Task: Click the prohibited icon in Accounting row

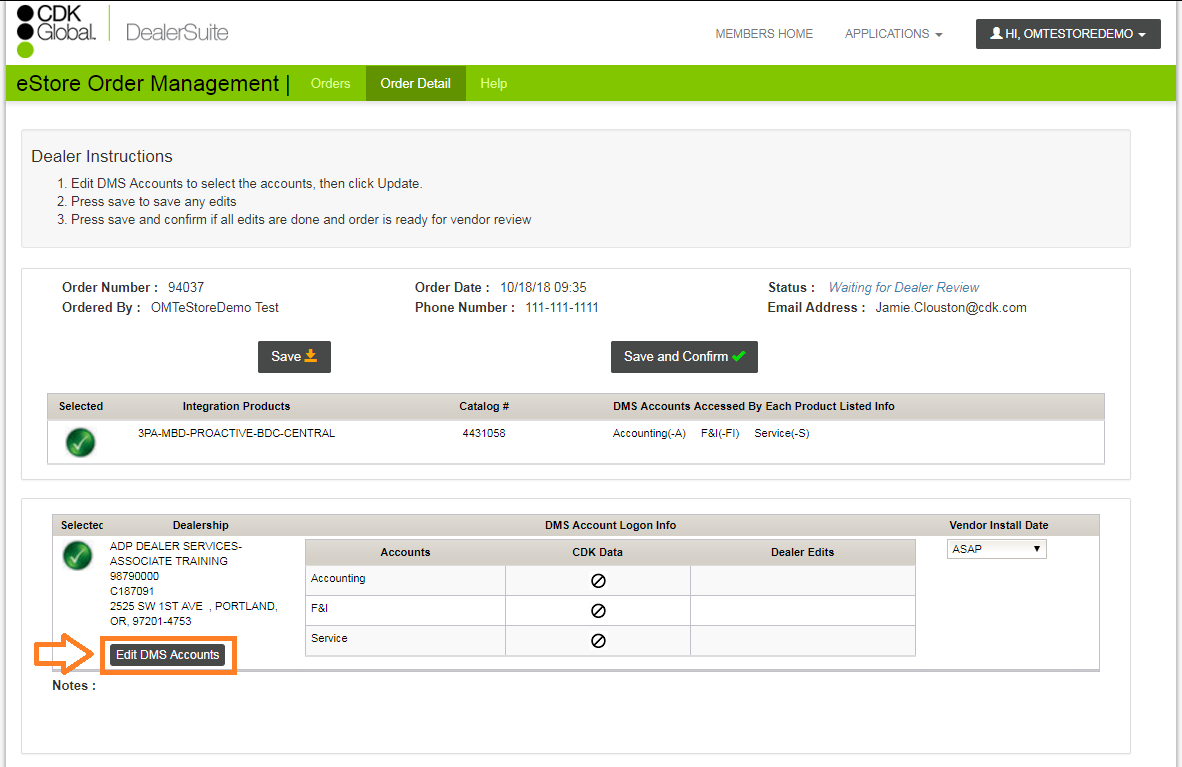Action: [x=598, y=581]
